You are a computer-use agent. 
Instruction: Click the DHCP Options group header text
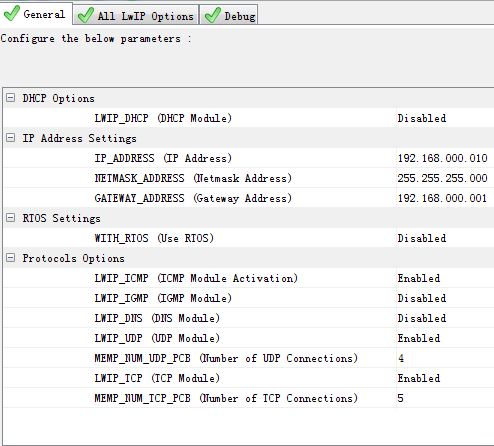pyautogui.click(x=58, y=98)
